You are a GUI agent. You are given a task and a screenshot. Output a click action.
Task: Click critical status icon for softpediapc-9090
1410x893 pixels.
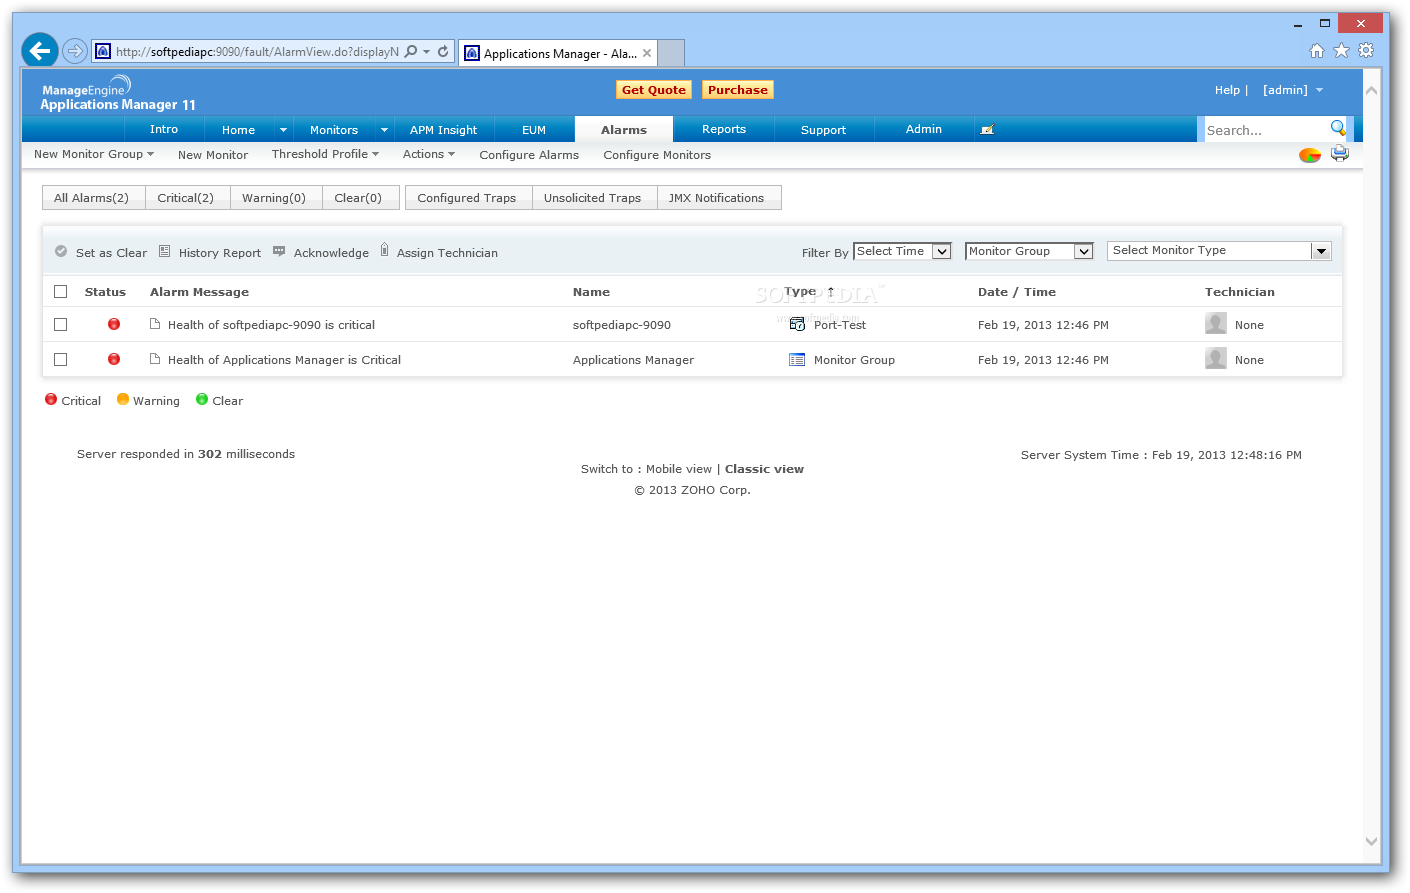(x=114, y=324)
